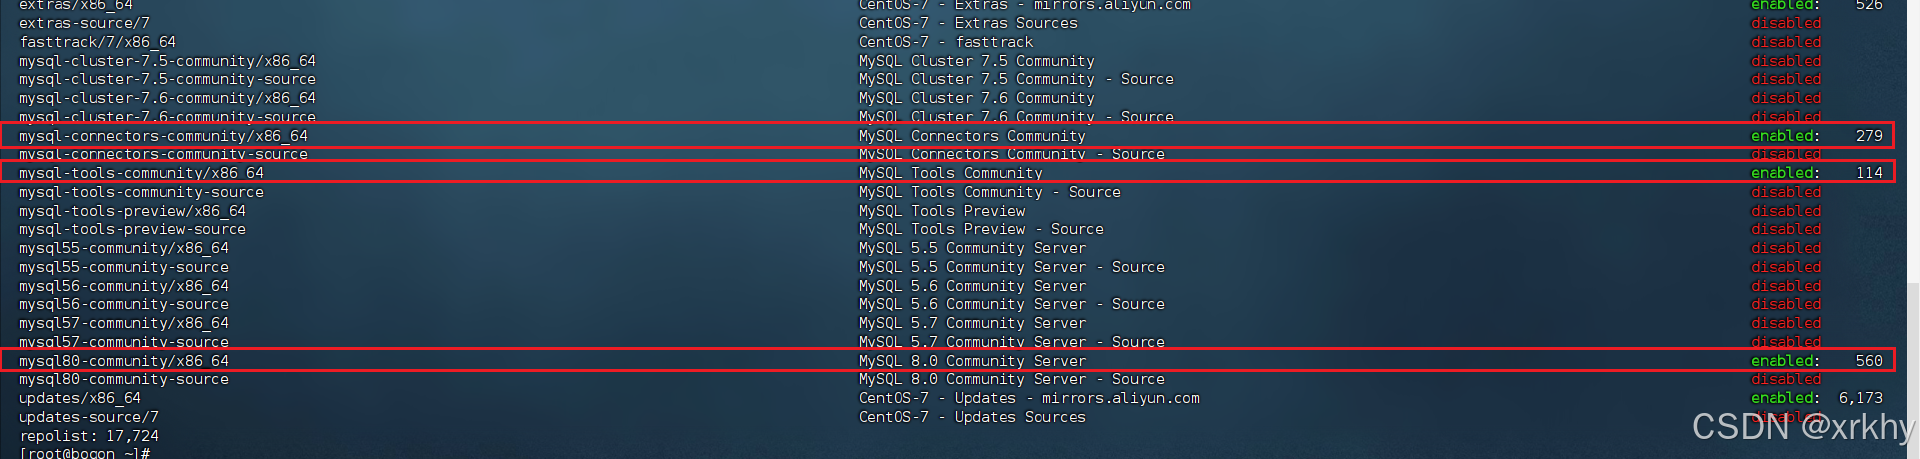Click 'MySQL Cluster 7.5 Community - Source' name

pyautogui.click(x=1016, y=79)
